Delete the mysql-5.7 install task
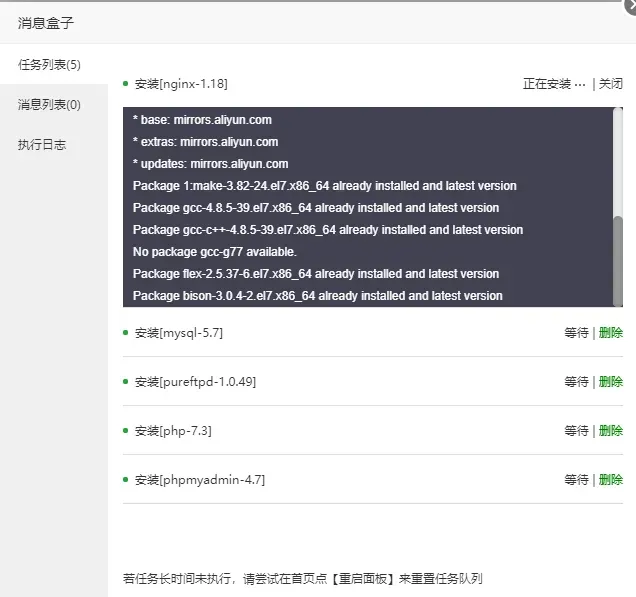636x597 pixels. coord(610,333)
